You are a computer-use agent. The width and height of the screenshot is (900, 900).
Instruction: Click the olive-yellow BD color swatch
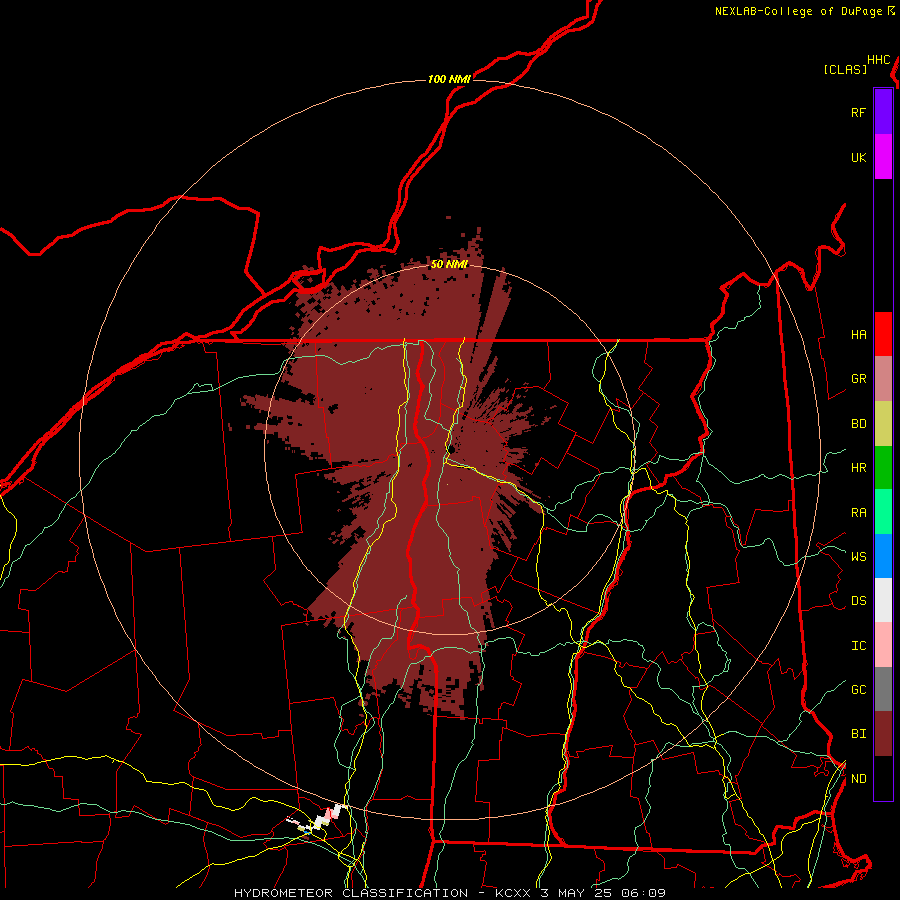click(883, 423)
